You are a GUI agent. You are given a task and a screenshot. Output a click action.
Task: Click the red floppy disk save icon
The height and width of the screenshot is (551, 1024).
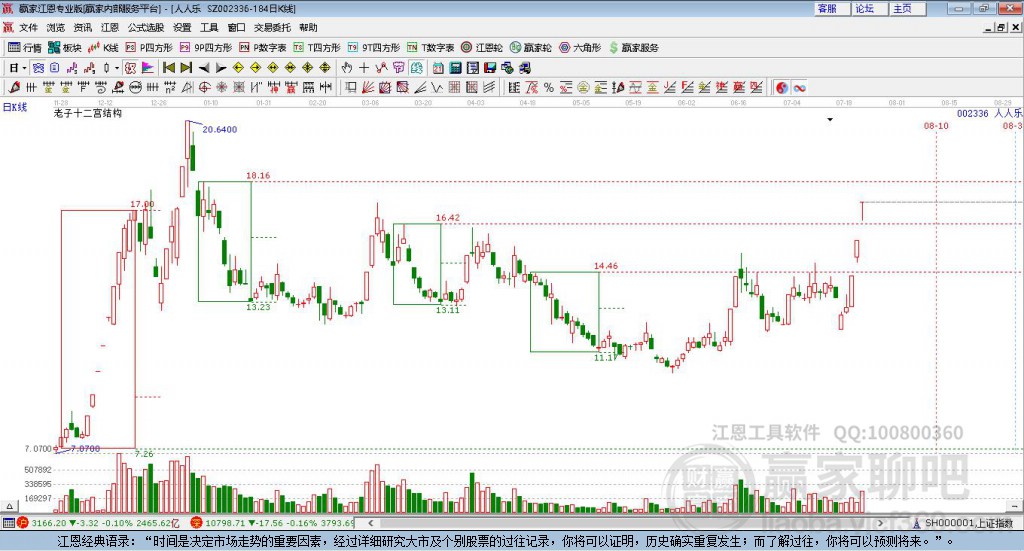(x=490, y=68)
